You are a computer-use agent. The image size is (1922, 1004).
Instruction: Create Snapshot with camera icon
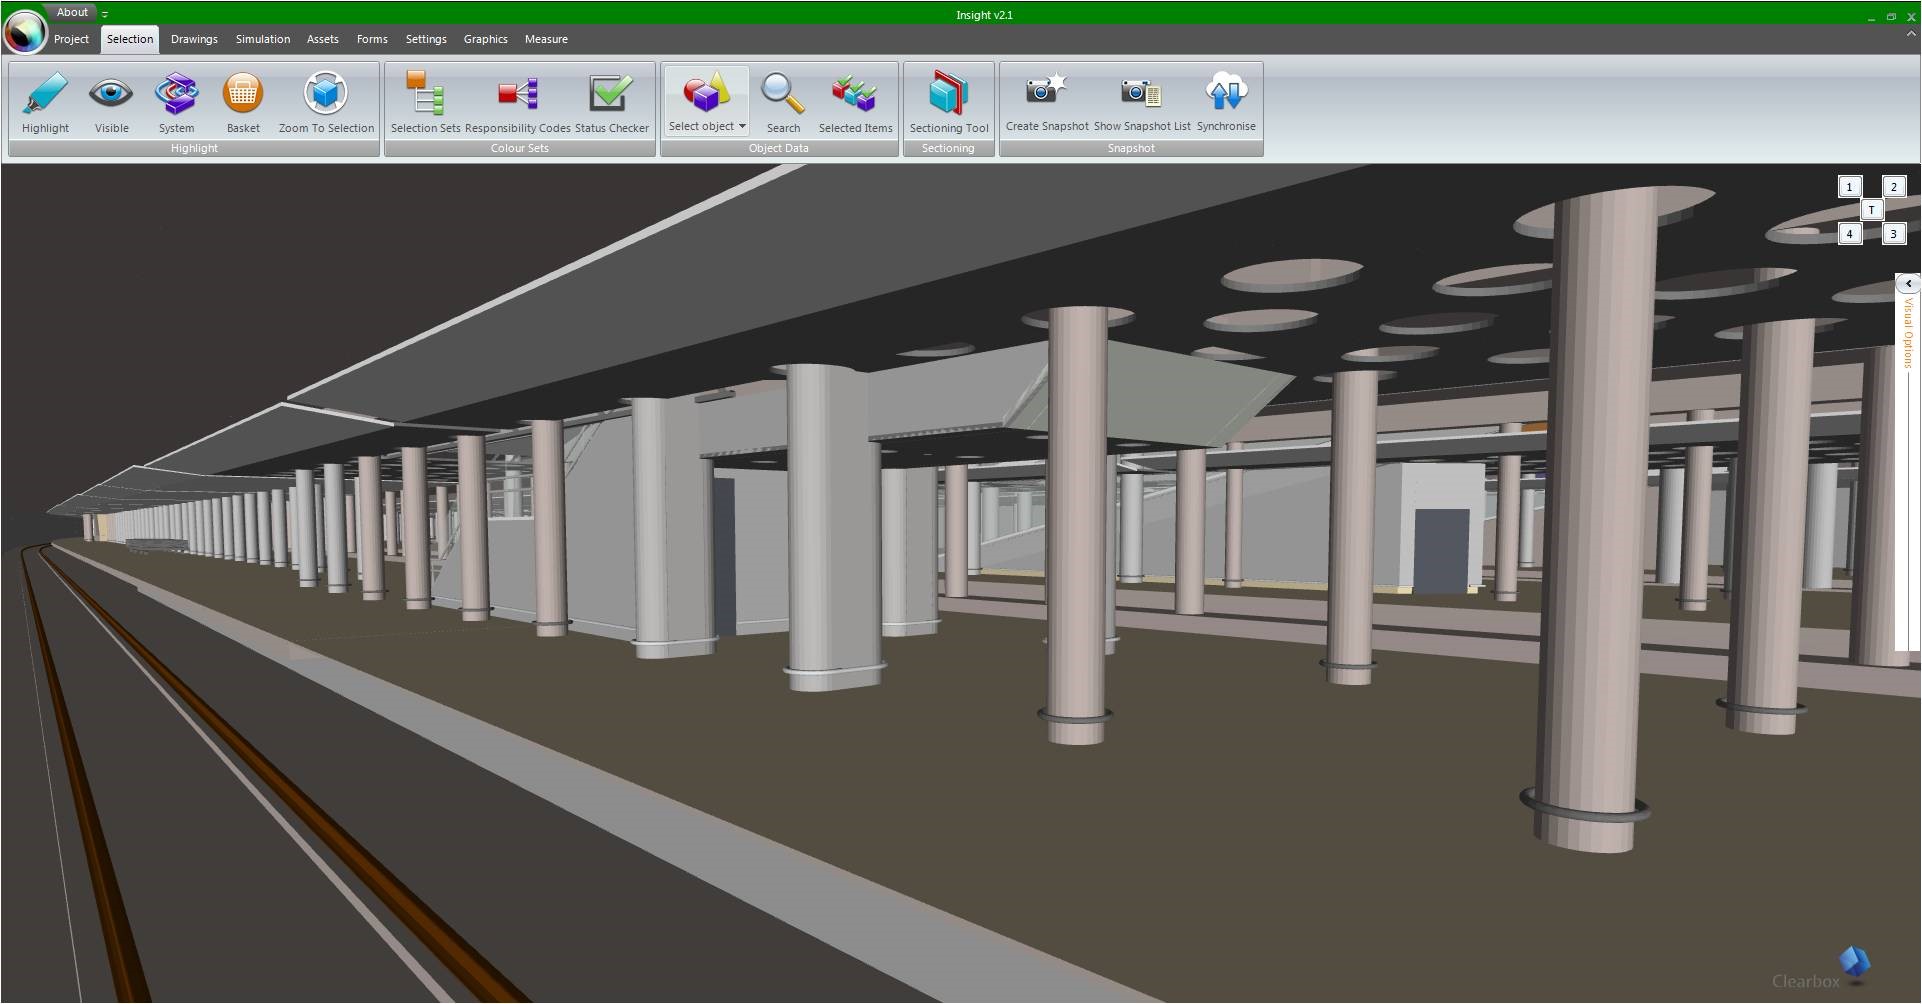1047,101
